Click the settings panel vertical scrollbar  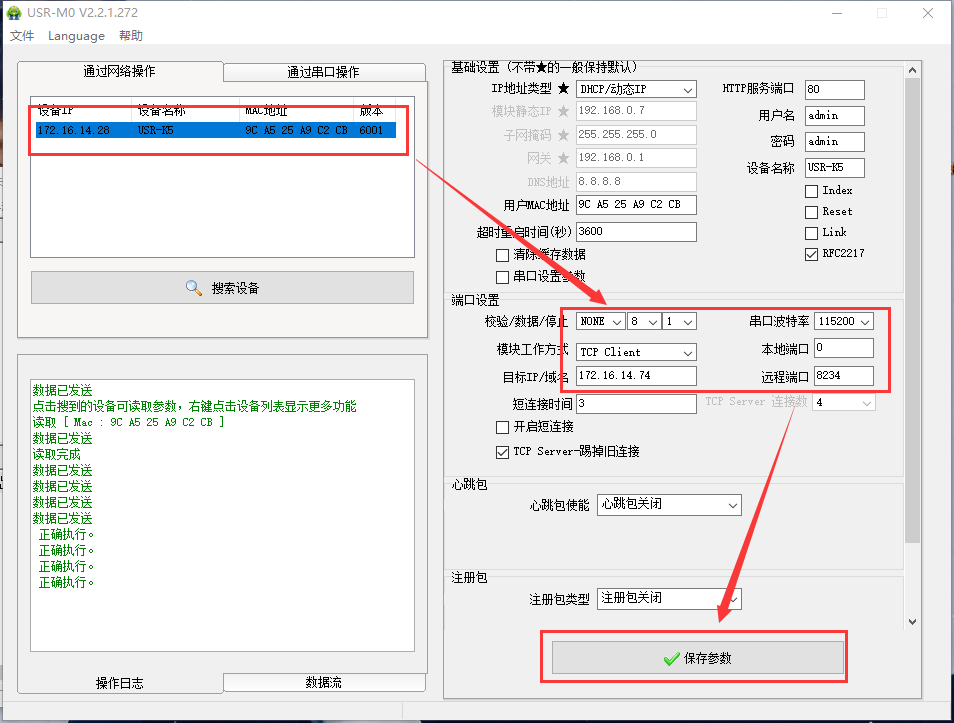click(x=911, y=300)
